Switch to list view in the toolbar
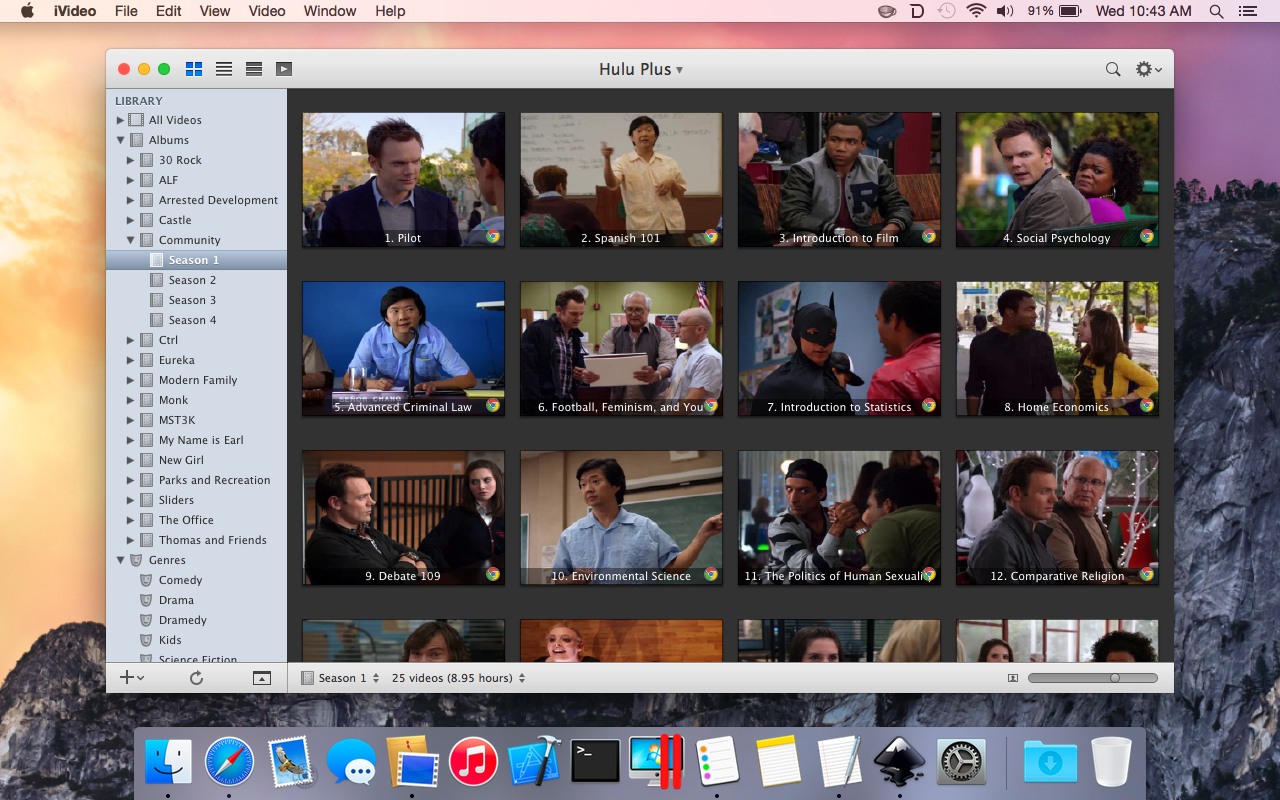 pyautogui.click(x=224, y=68)
